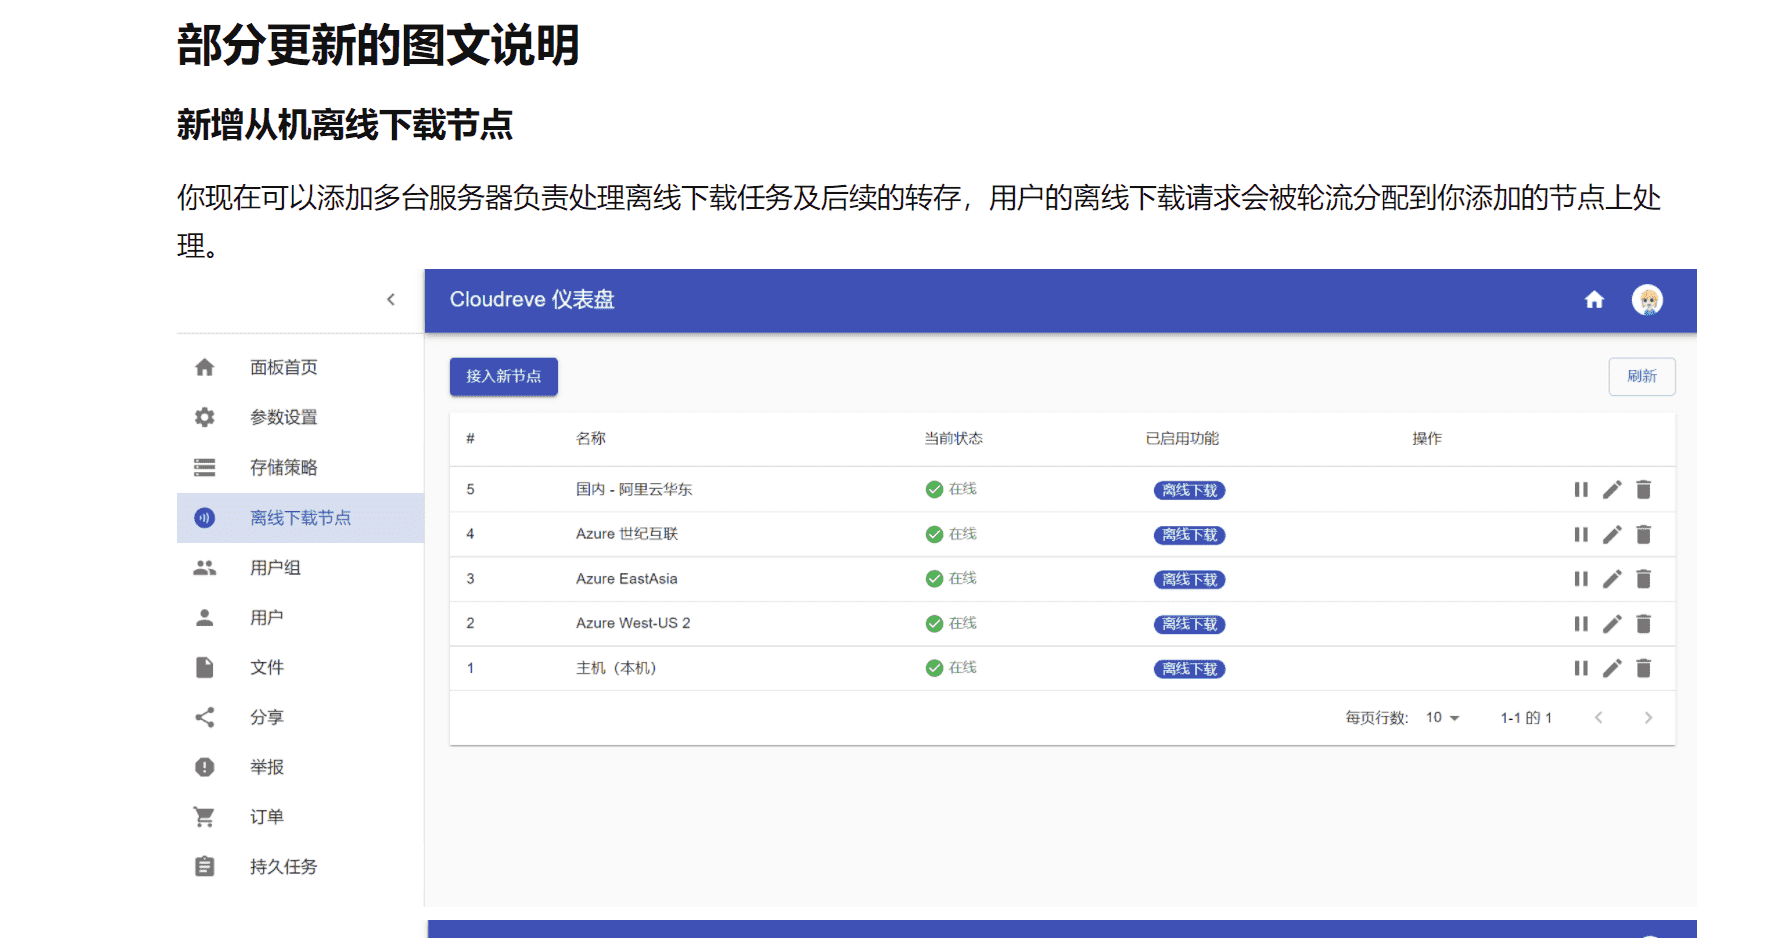1792x938 pixels.
Task: Click the 刷新 button
Action: click(x=1641, y=377)
